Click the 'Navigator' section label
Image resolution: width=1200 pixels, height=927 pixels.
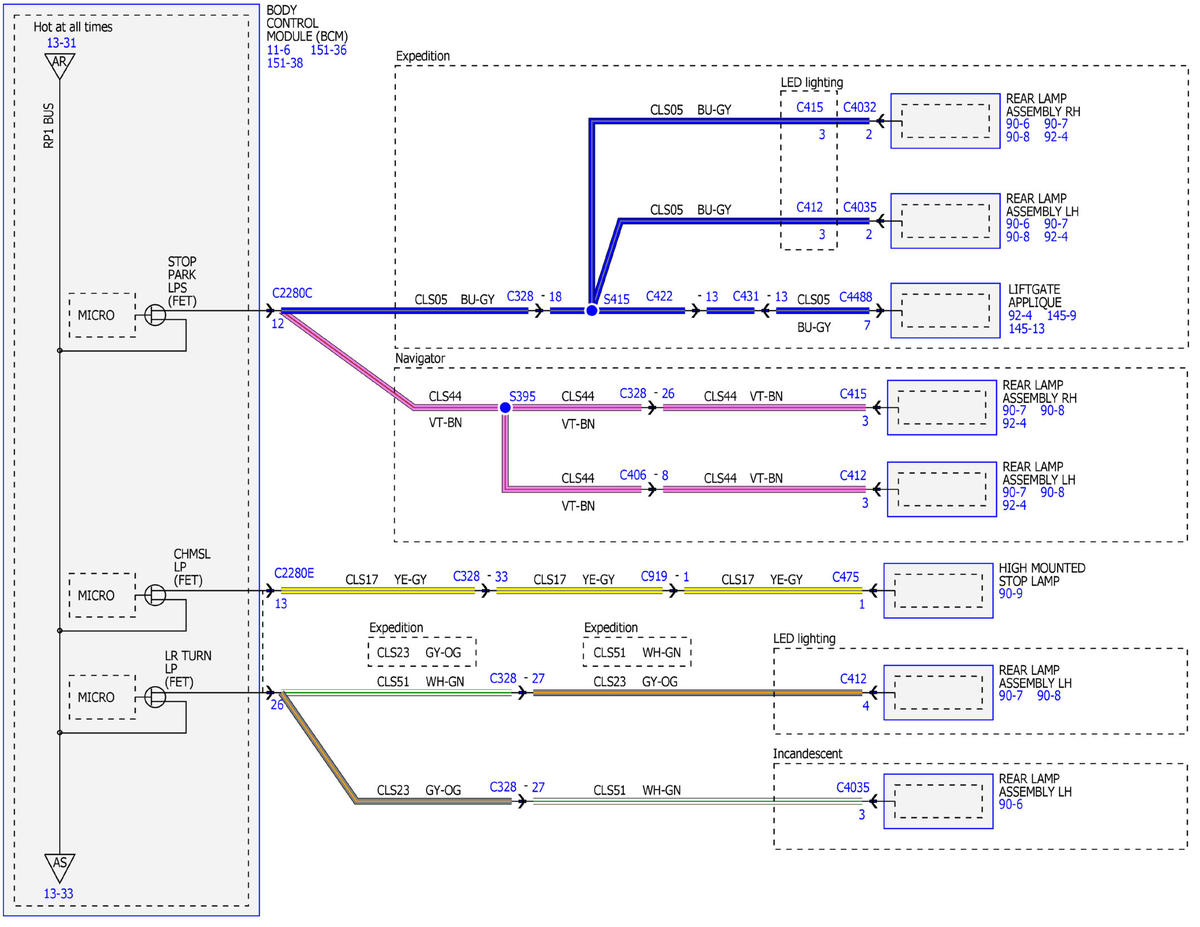[x=421, y=357]
